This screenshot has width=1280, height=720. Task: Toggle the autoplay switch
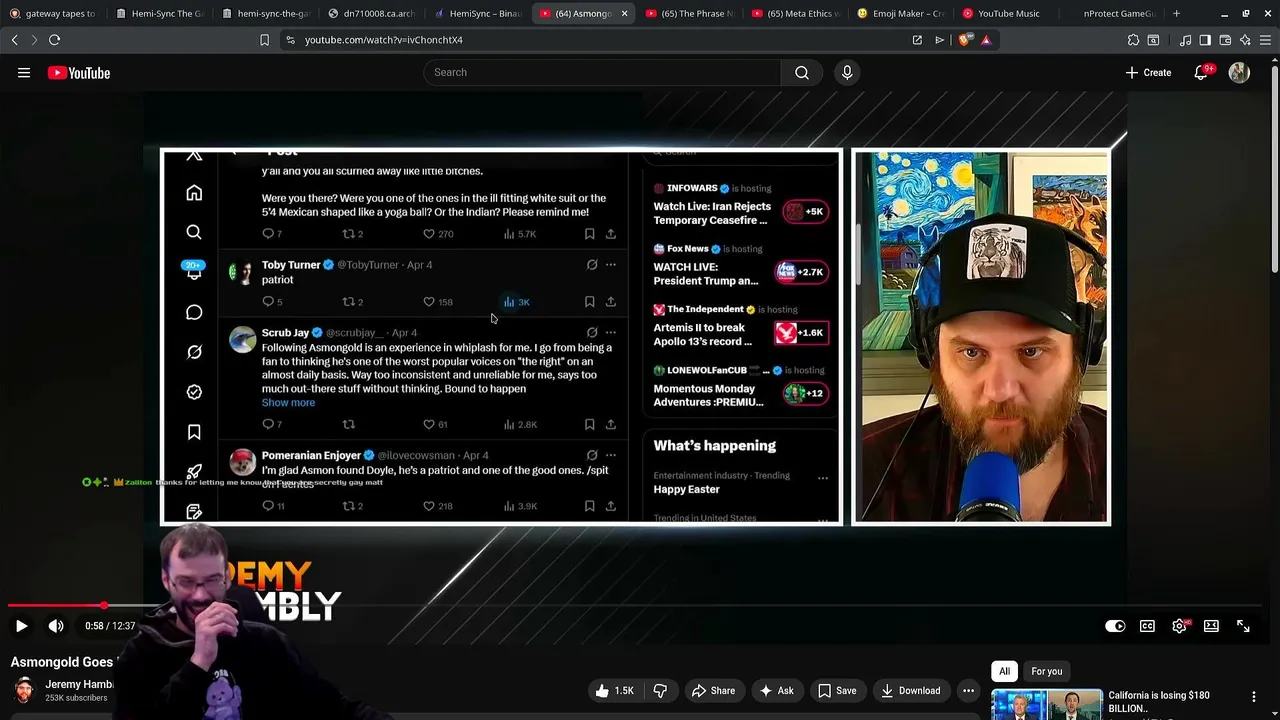1115,626
